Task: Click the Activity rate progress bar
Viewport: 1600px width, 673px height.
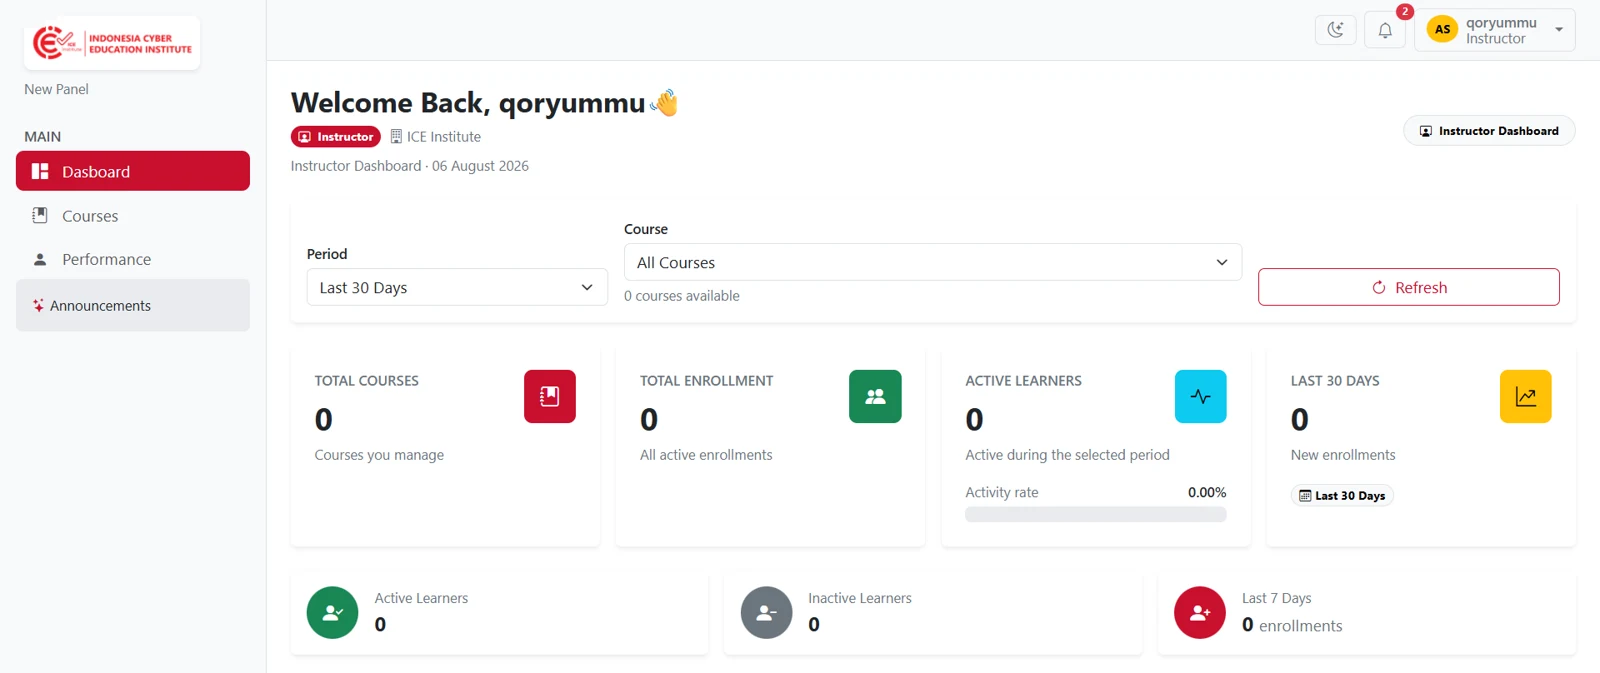Action: click(x=1096, y=514)
